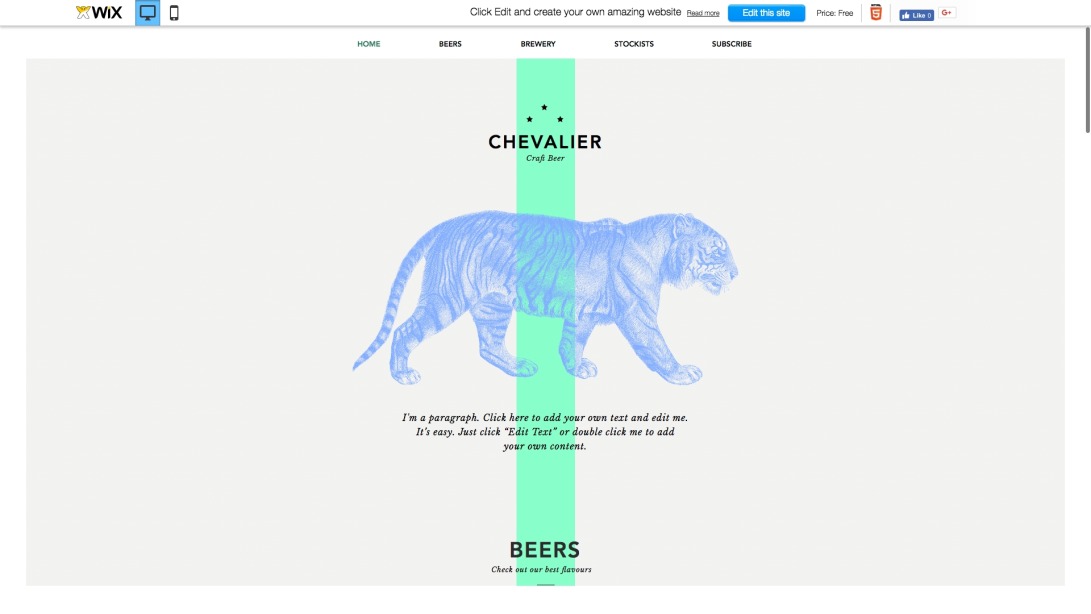Open the SUBSCRIBE page

pos(731,43)
